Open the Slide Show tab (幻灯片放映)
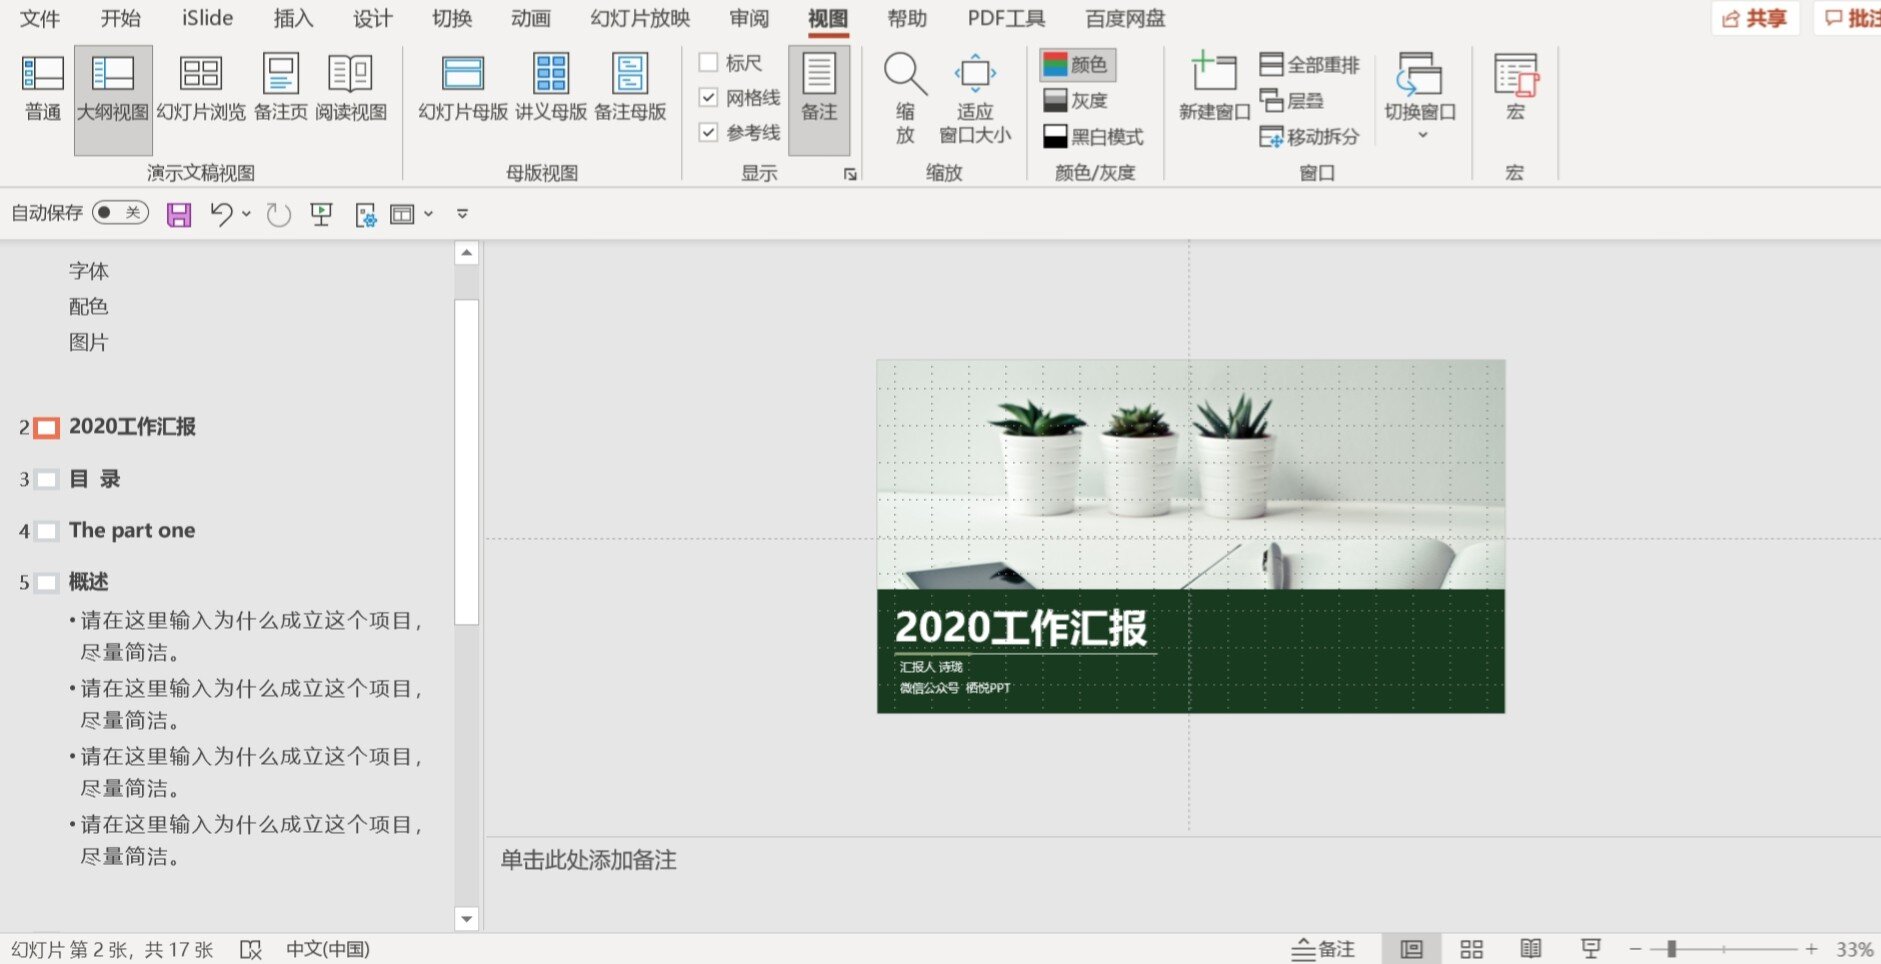Viewport: 1881px width, 964px height. (640, 18)
